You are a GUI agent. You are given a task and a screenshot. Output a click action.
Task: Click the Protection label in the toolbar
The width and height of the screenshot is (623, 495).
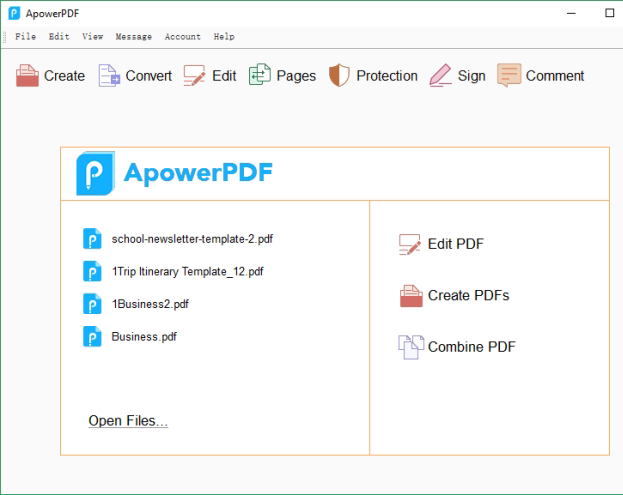(x=387, y=76)
